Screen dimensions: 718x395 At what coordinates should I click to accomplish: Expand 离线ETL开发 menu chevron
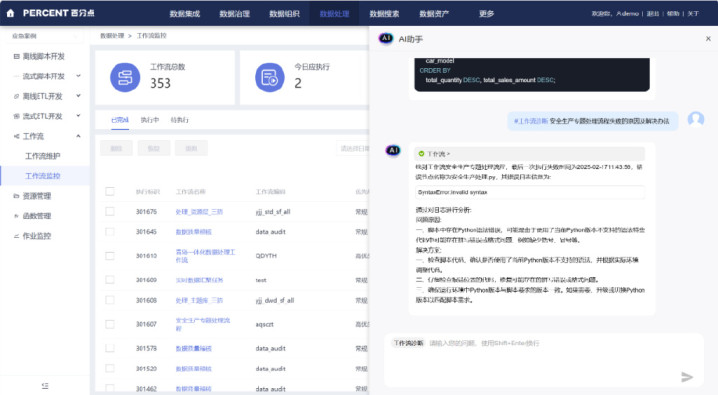tap(78, 96)
